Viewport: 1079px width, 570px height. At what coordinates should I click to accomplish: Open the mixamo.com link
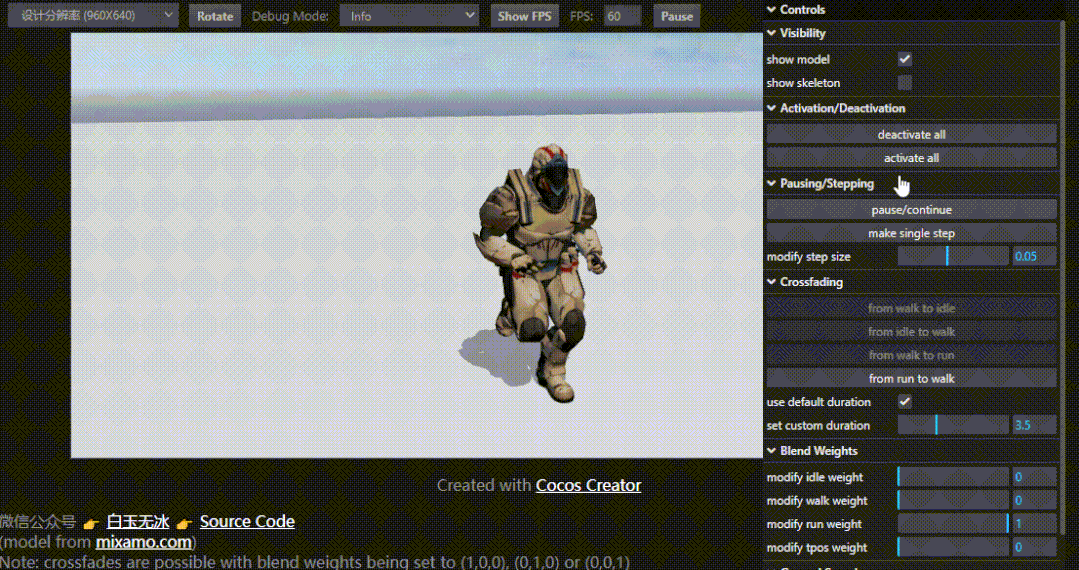point(144,542)
